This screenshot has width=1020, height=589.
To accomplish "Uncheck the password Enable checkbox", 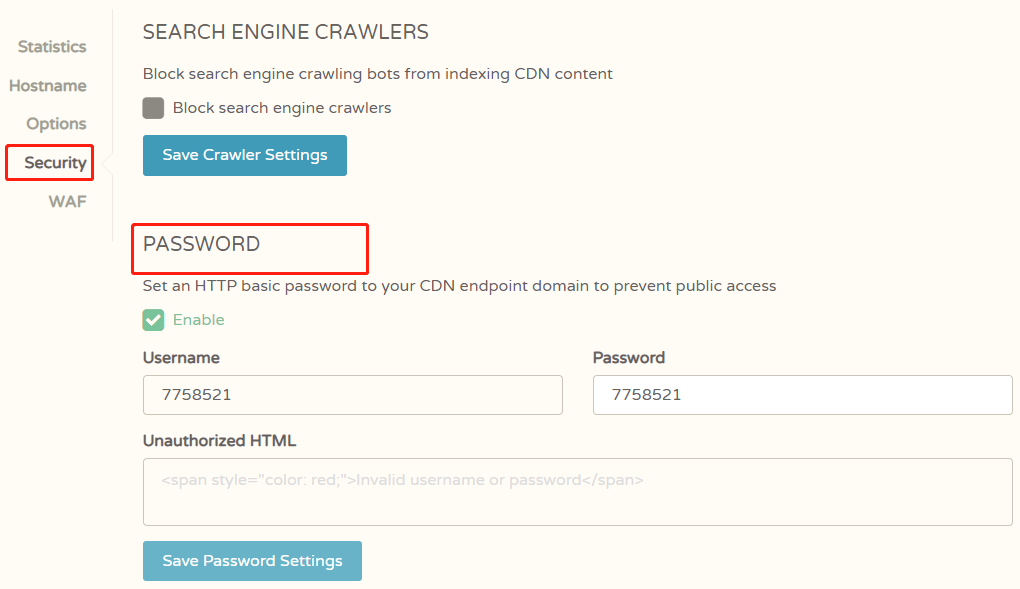I will [153, 320].
